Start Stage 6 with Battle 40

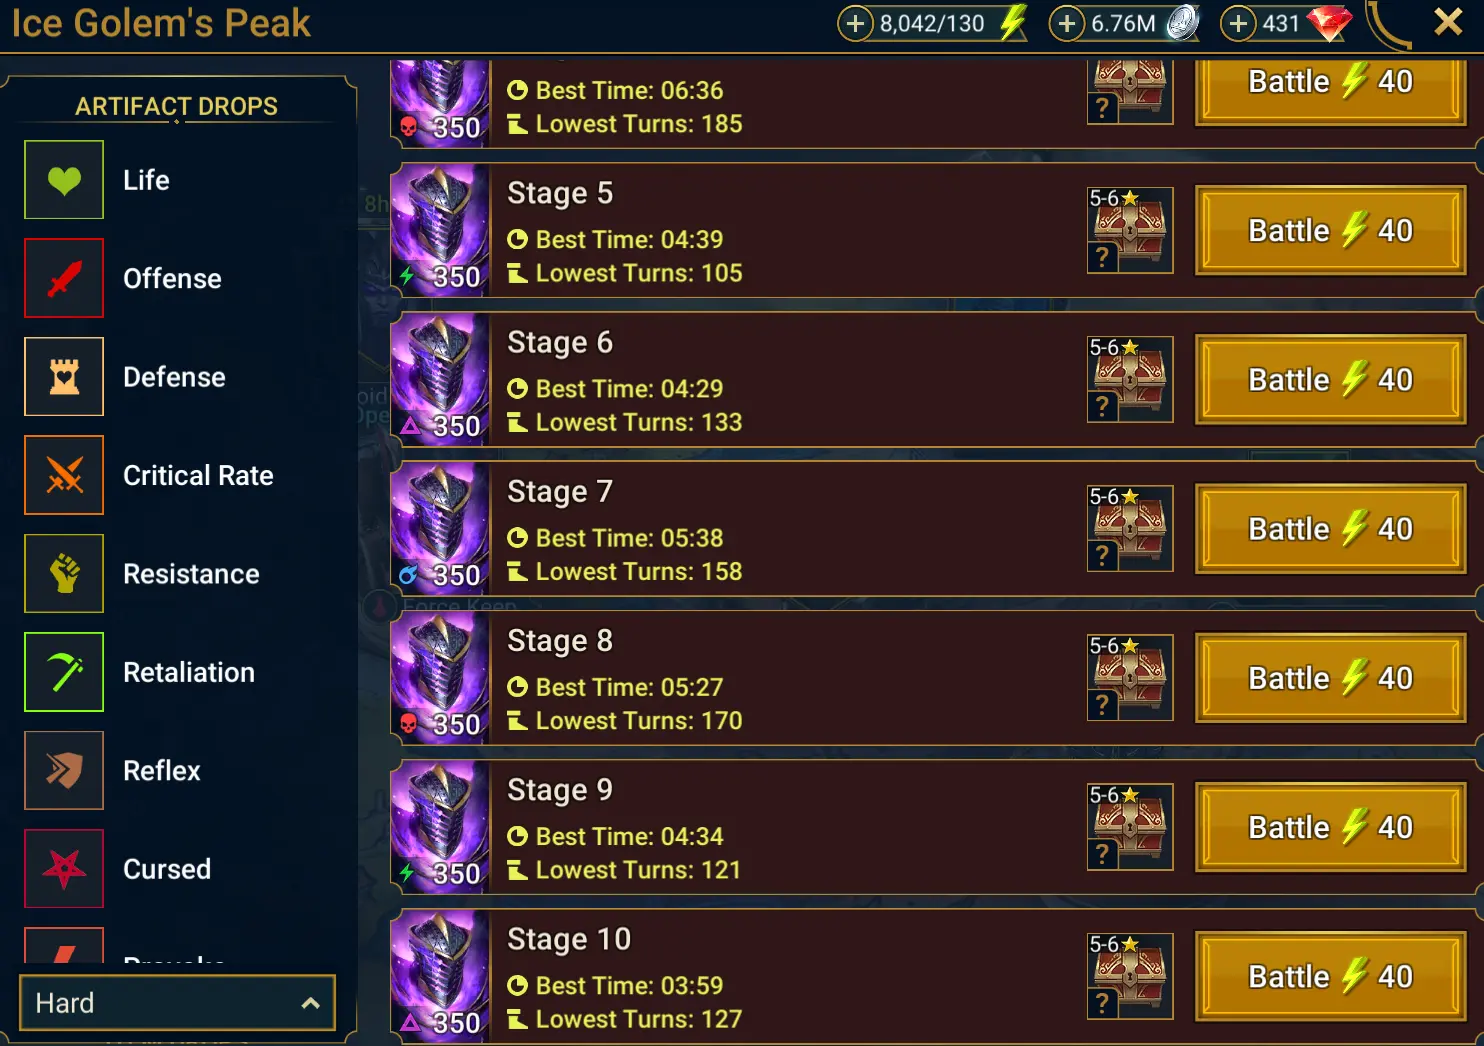[1331, 380]
